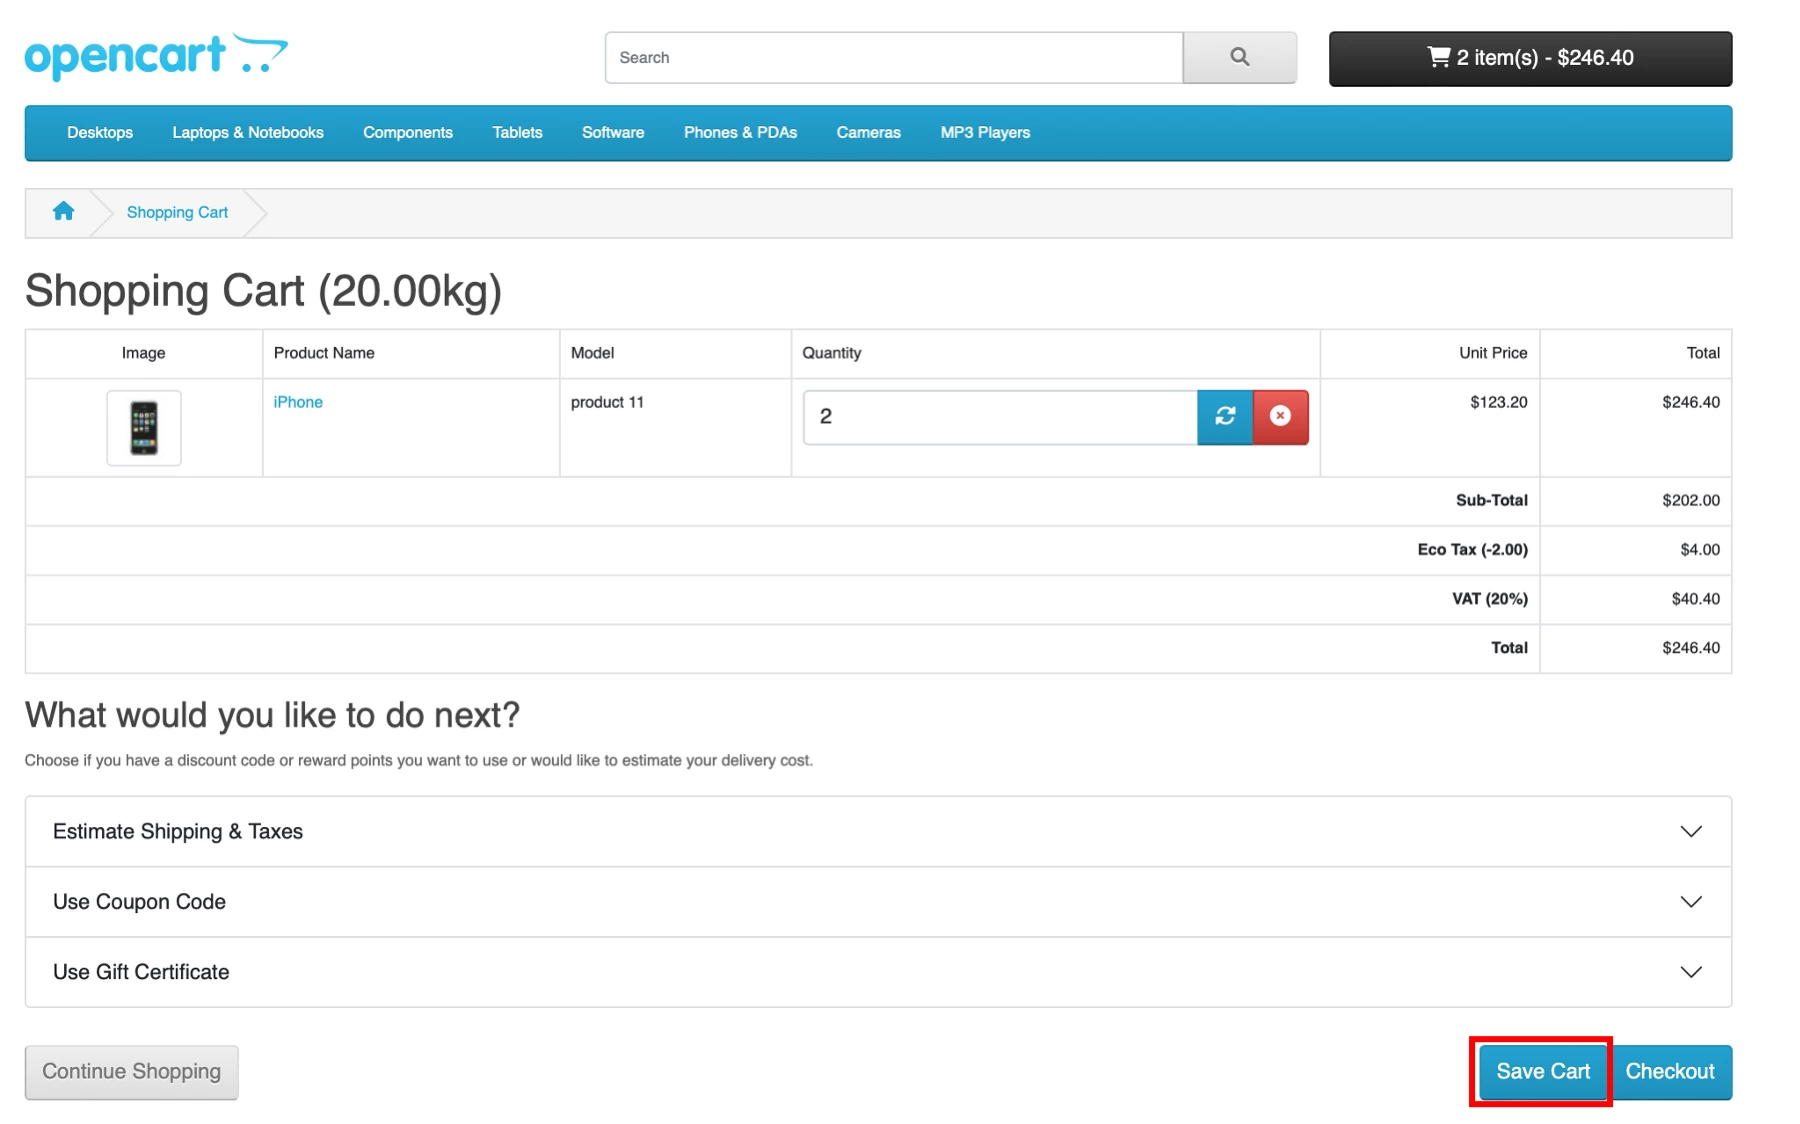Click the Shopping Cart breadcrumb link

(177, 212)
